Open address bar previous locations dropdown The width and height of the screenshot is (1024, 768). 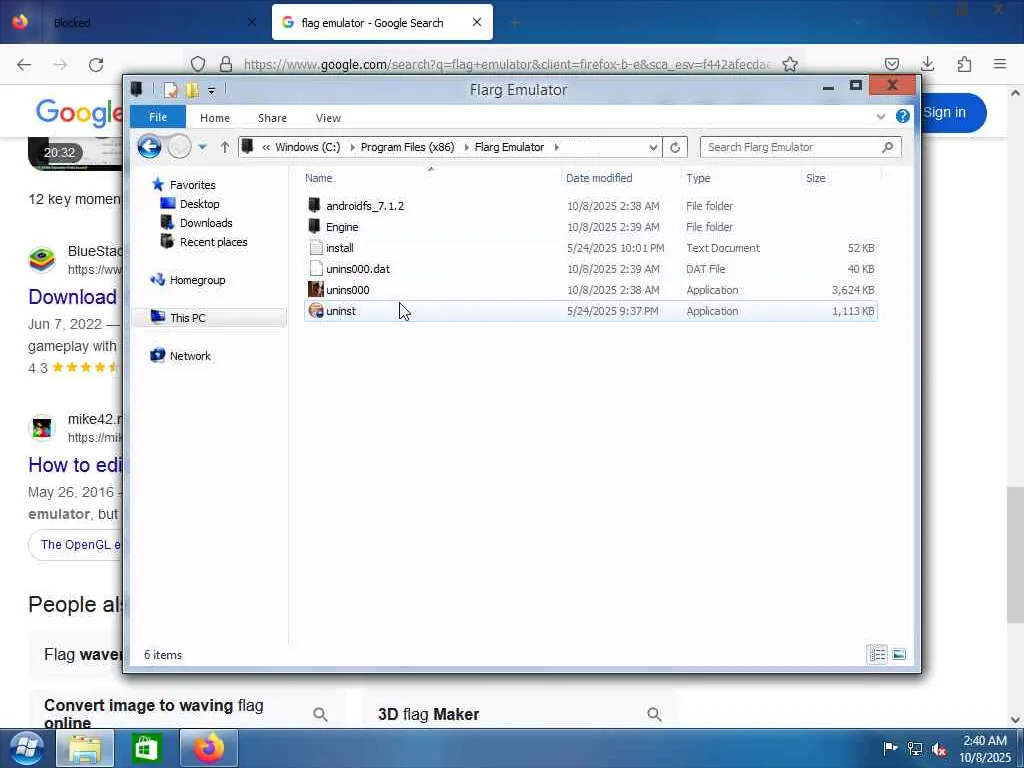pyautogui.click(x=652, y=148)
